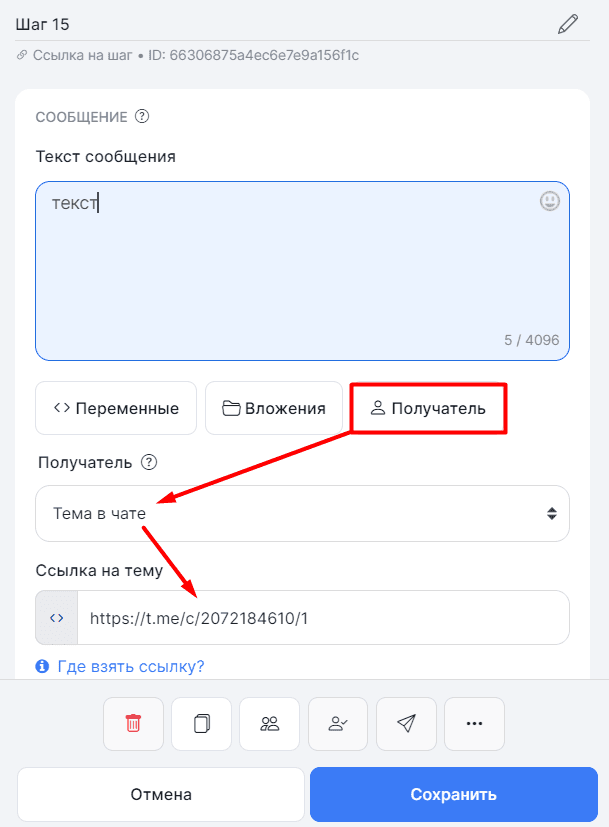Show help for СООБЩЕНИЕ section
609x827 pixels.
pos(142,116)
